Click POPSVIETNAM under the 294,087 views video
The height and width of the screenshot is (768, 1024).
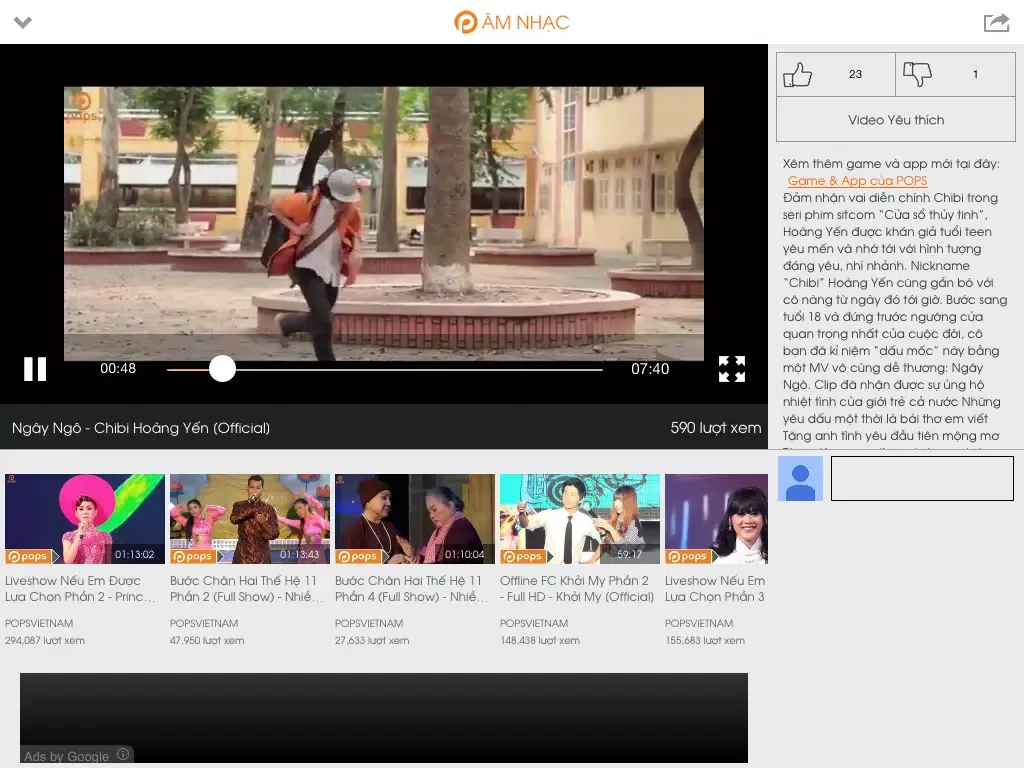(x=39, y=623)
